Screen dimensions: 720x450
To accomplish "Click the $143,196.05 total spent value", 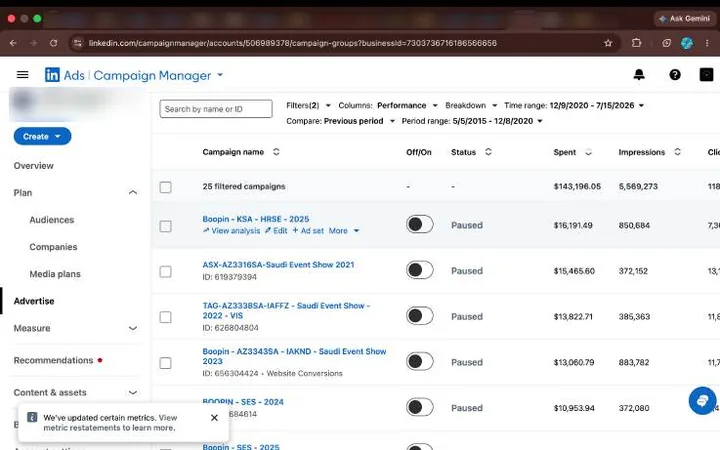I will coord(577,186).
